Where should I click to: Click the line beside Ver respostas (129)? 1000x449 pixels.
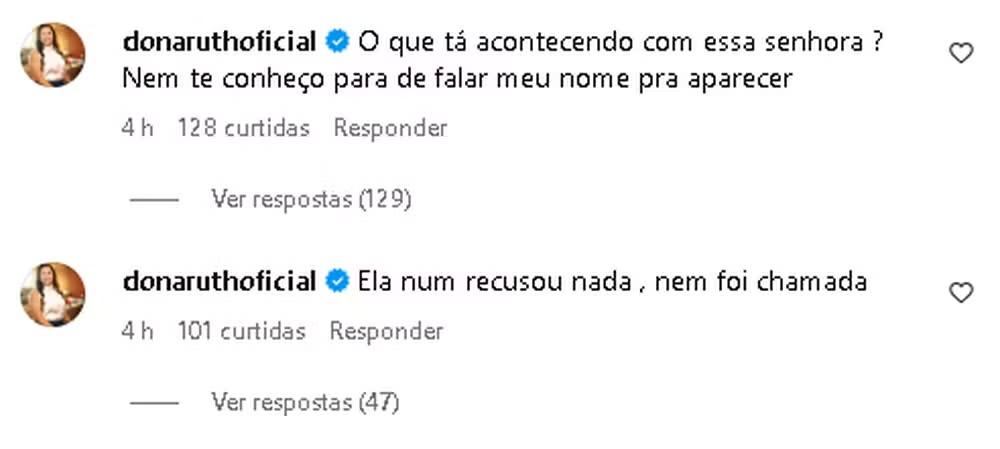tap(154, 200)
